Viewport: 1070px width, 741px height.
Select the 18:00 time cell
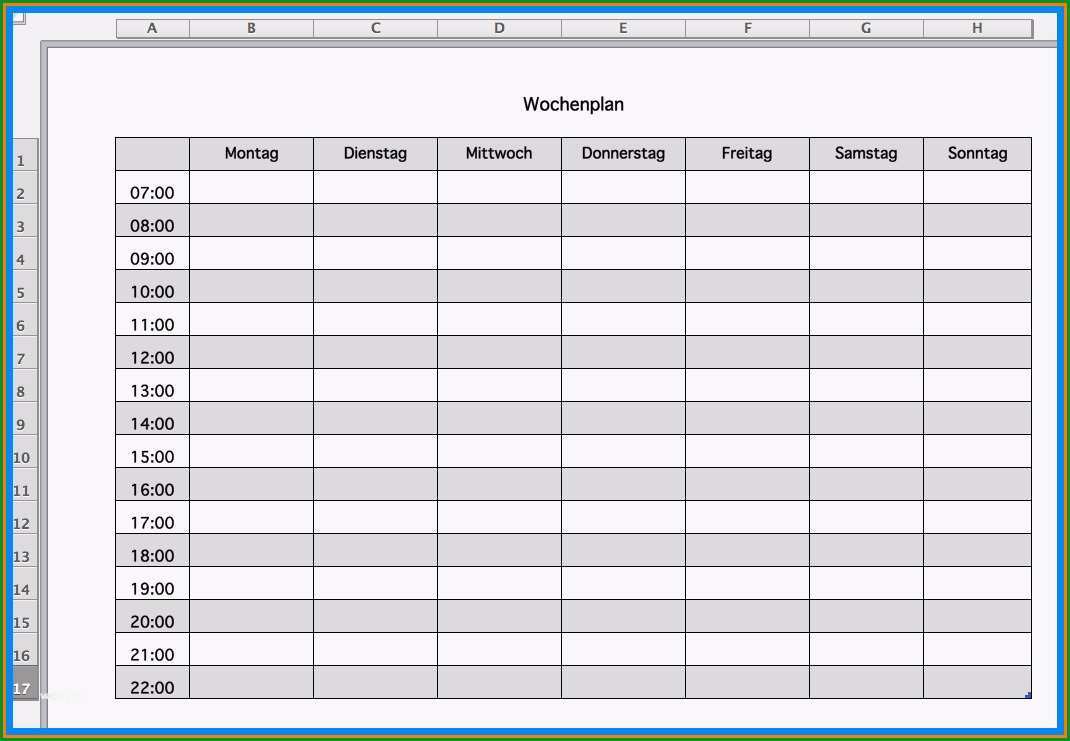(152, 550)
